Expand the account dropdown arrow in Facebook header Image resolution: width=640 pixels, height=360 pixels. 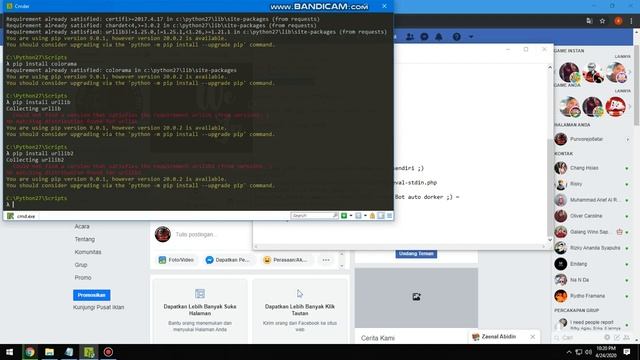coord(471,37)
